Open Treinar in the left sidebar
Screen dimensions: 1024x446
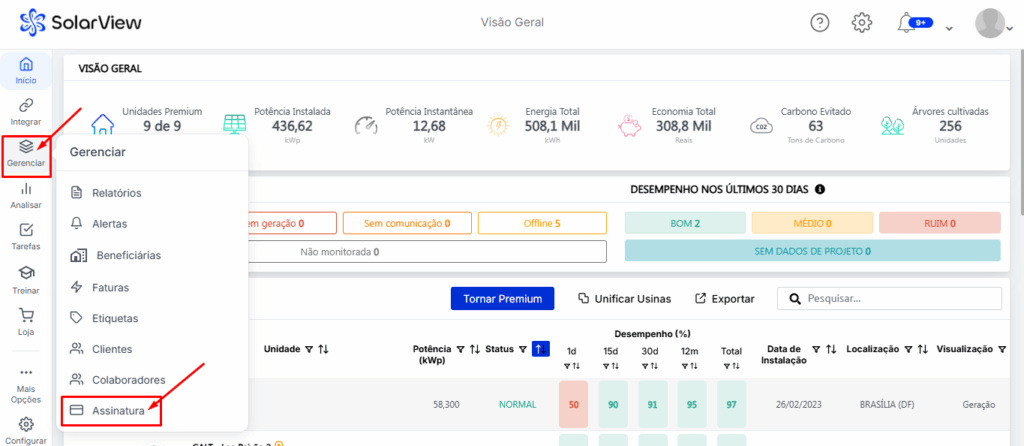[26, 279]
